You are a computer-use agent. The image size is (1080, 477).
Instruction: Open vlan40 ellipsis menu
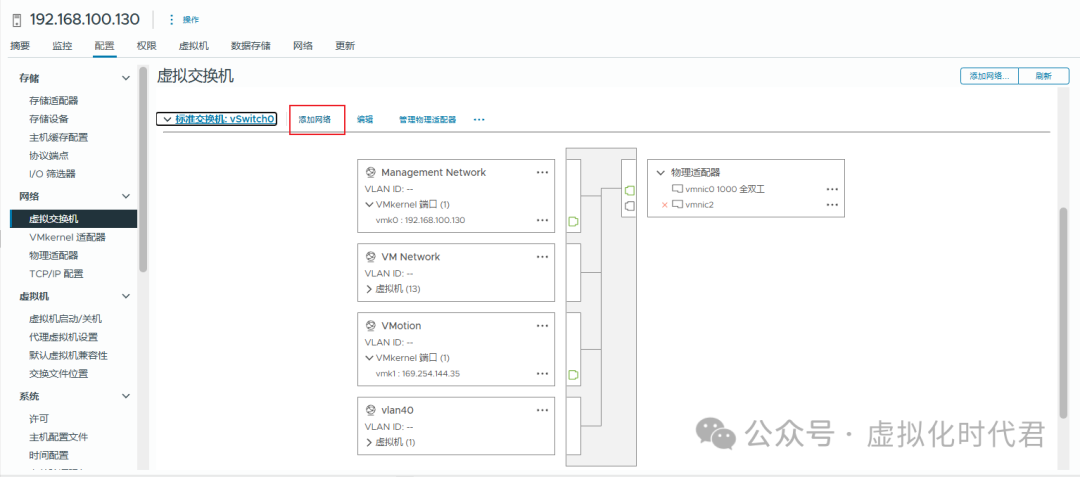(x=543, y=410)
